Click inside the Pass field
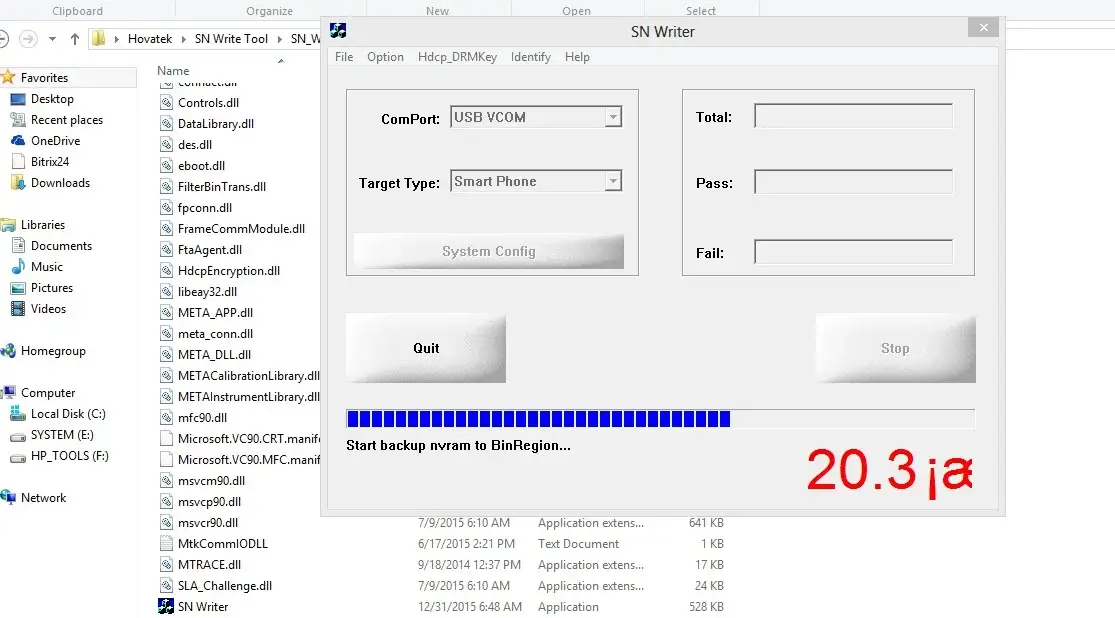The image size is (1115, 618). click(852, 183)
